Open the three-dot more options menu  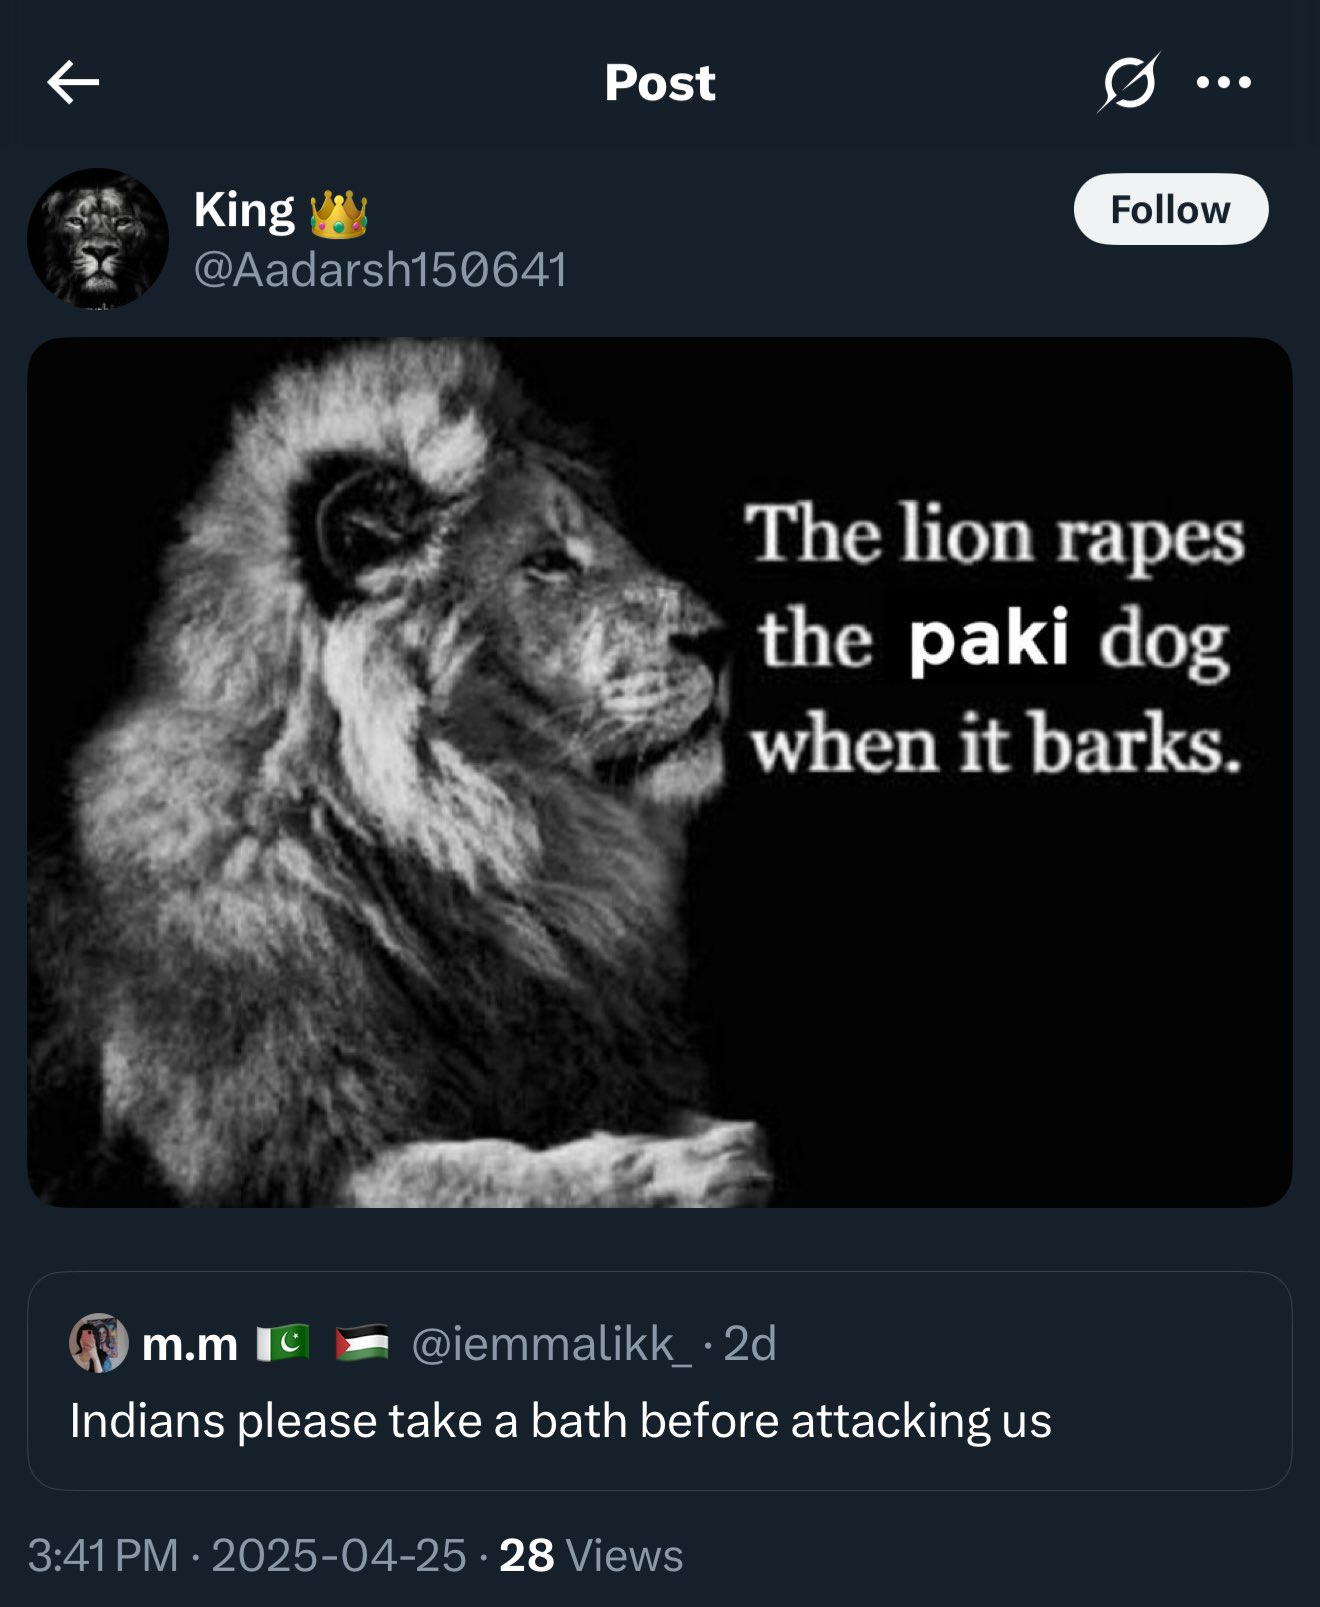click(x=1224, y=82)
